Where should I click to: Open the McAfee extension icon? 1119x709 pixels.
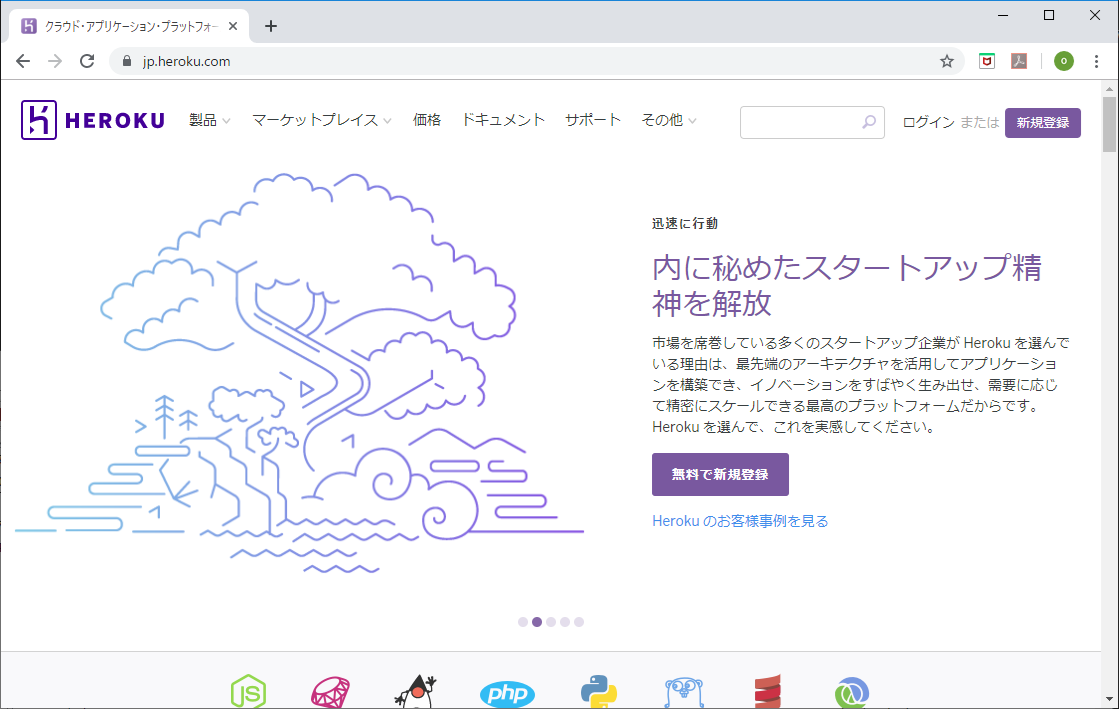(x=986, y=61)
